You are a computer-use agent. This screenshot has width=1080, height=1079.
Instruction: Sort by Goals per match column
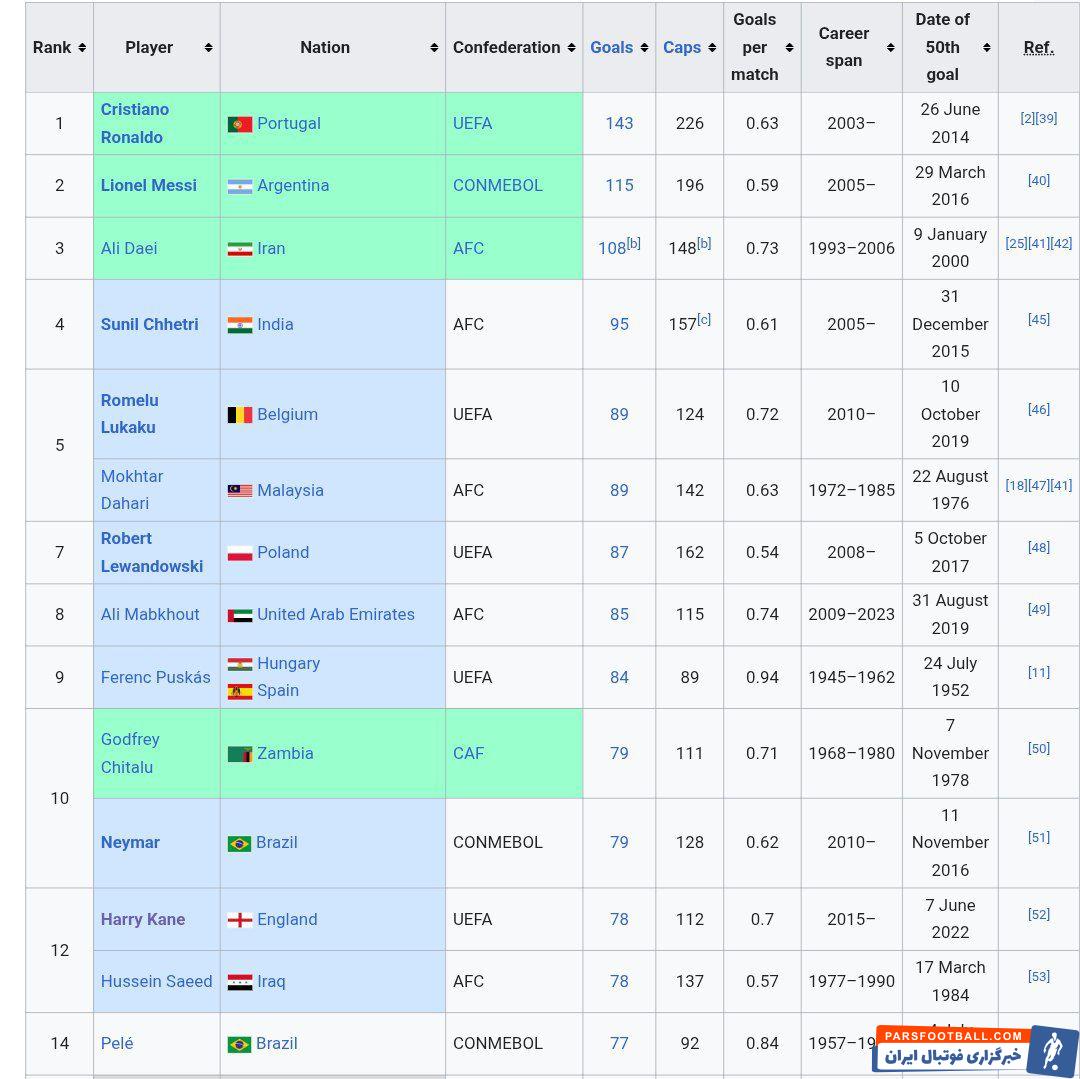(789, 48)
